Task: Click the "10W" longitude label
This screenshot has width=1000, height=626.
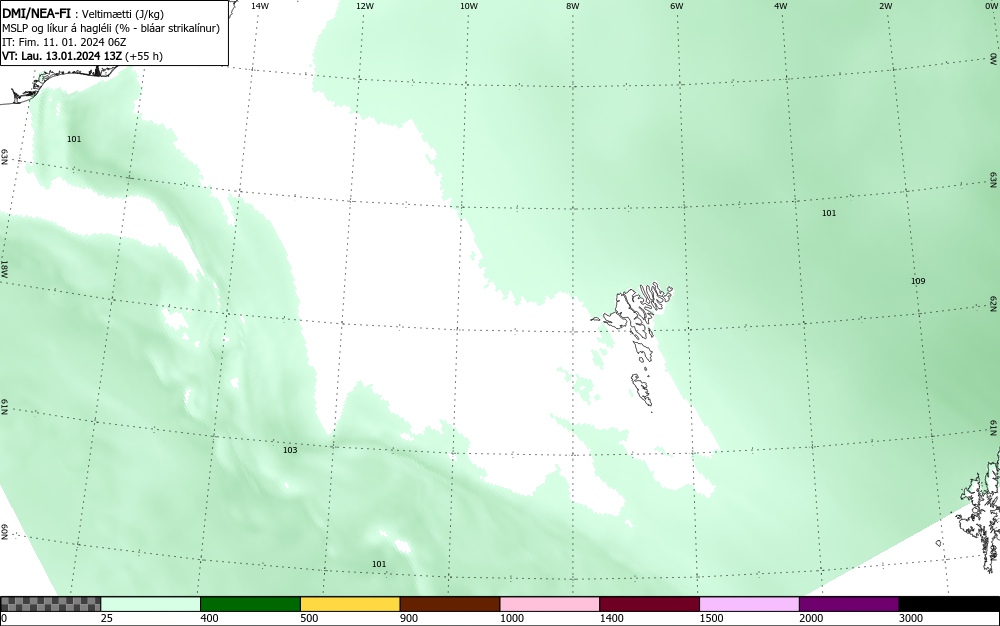Action: coord(469,6)
